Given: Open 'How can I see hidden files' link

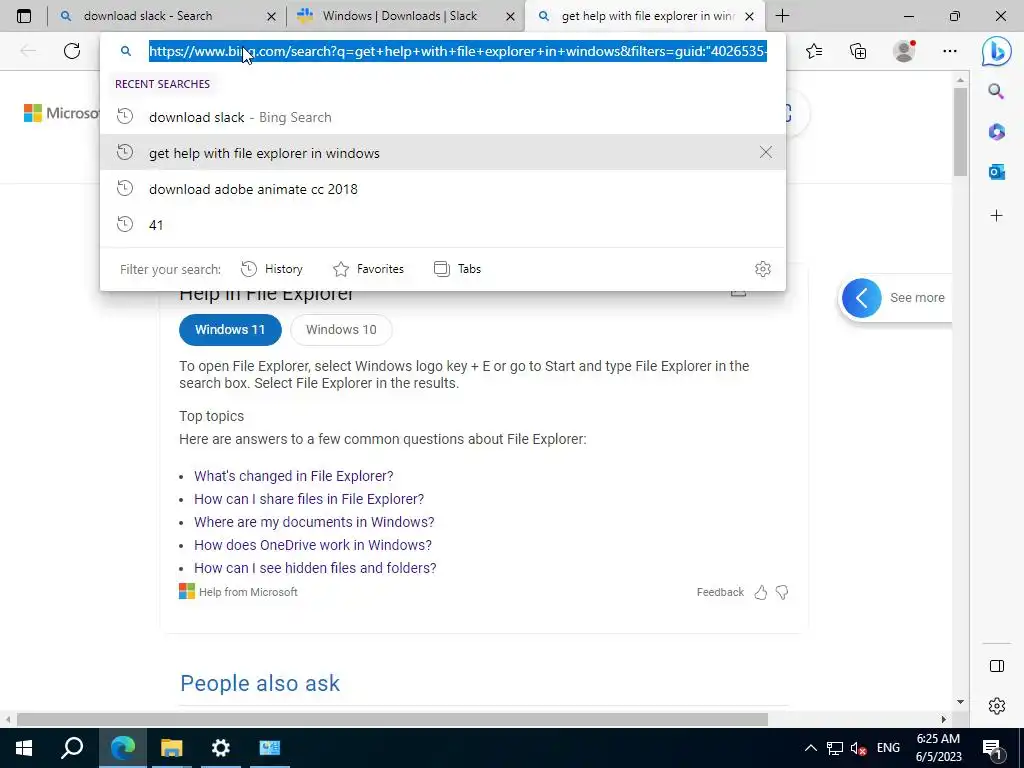Looking at the screenshot, I should coord(315,568).
